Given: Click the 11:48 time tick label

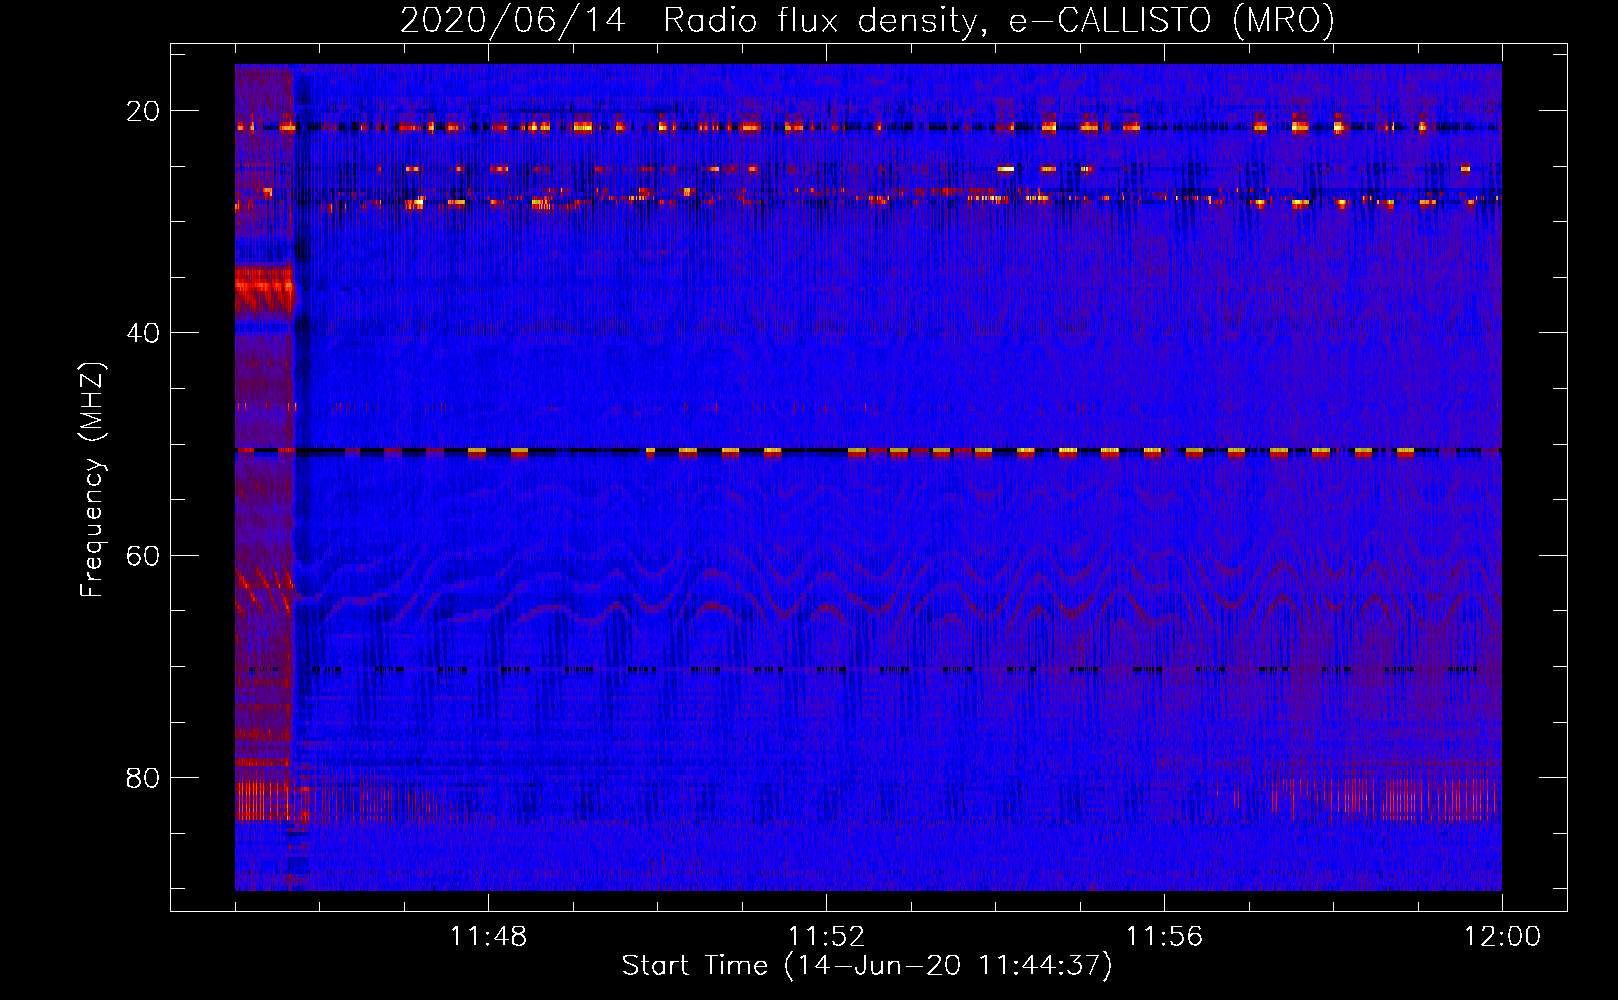Looking at the screenshot, I should 488,937.
